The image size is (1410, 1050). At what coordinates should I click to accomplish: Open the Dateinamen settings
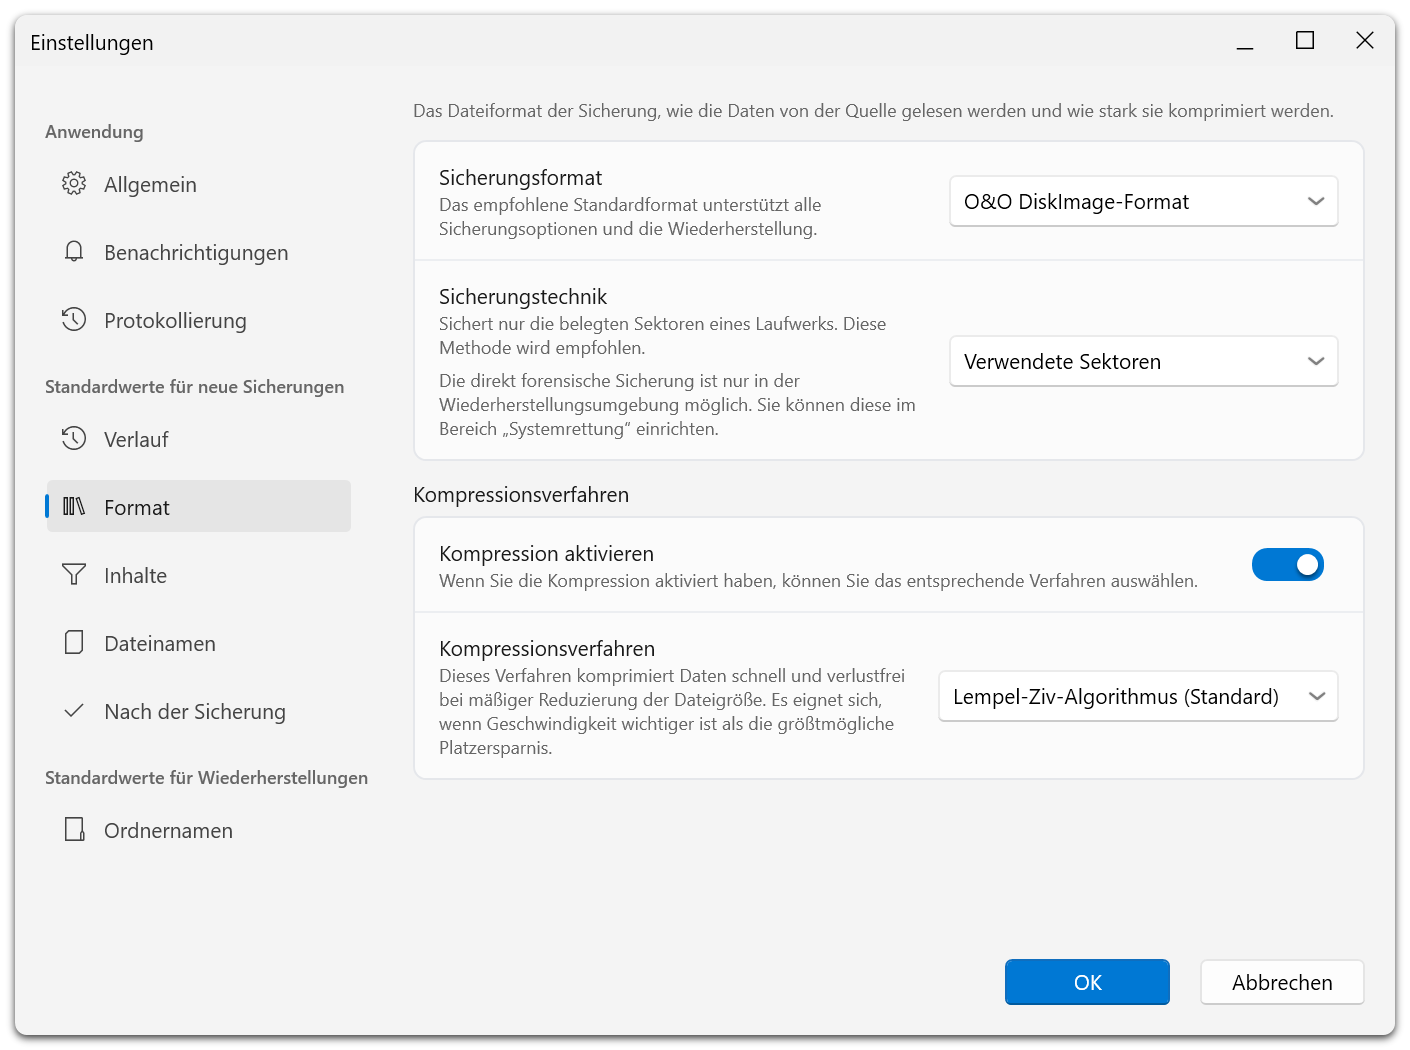pos(199,644)
